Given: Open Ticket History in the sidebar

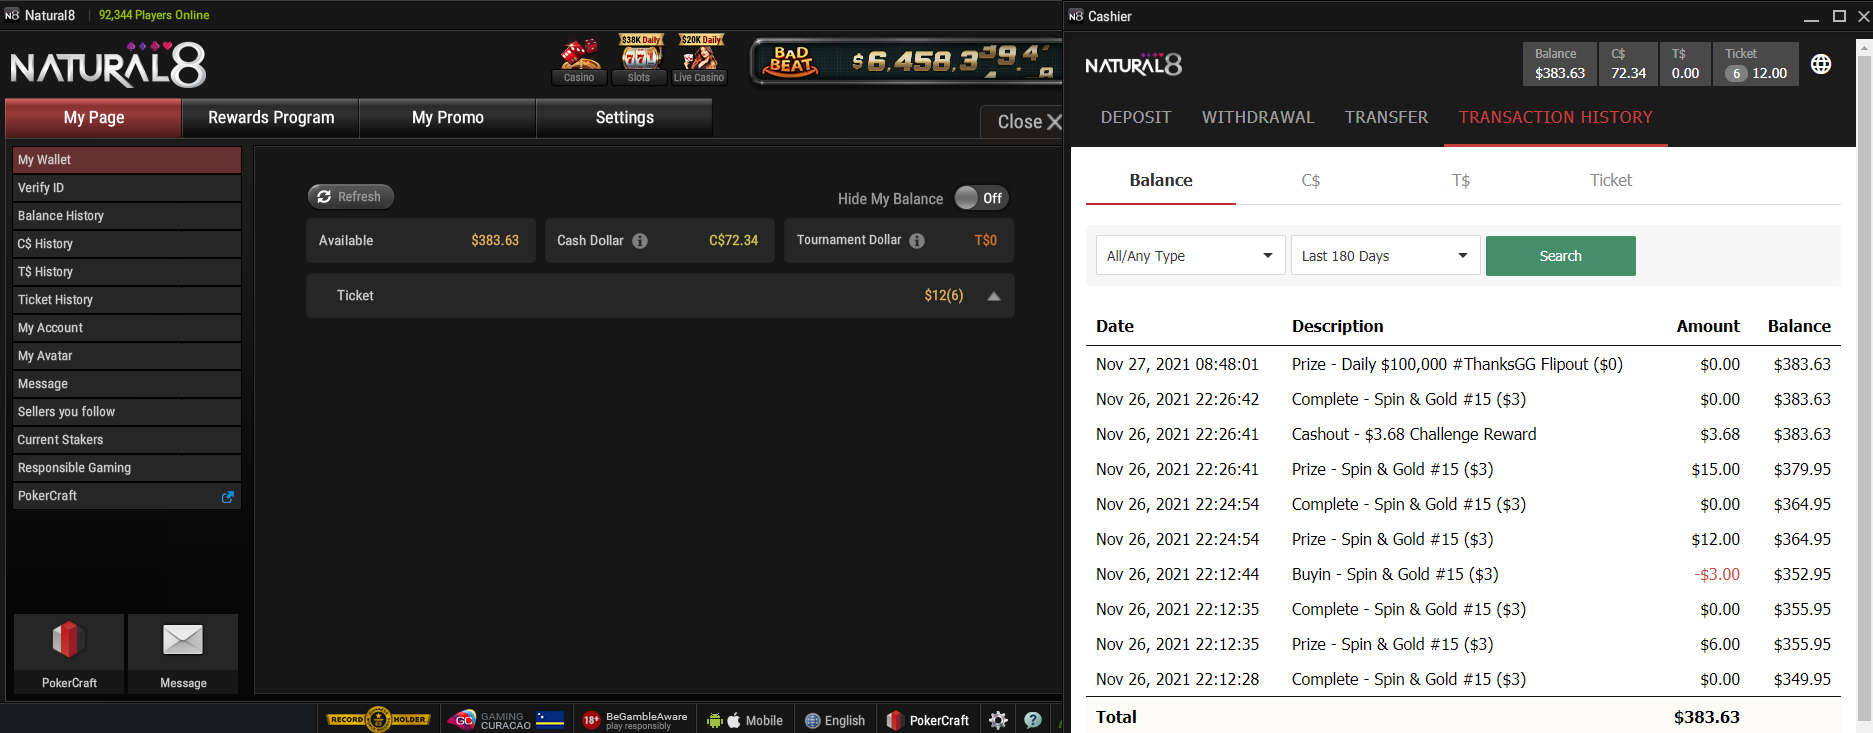Looking at the screenshot, I should [x=127, y=300].
